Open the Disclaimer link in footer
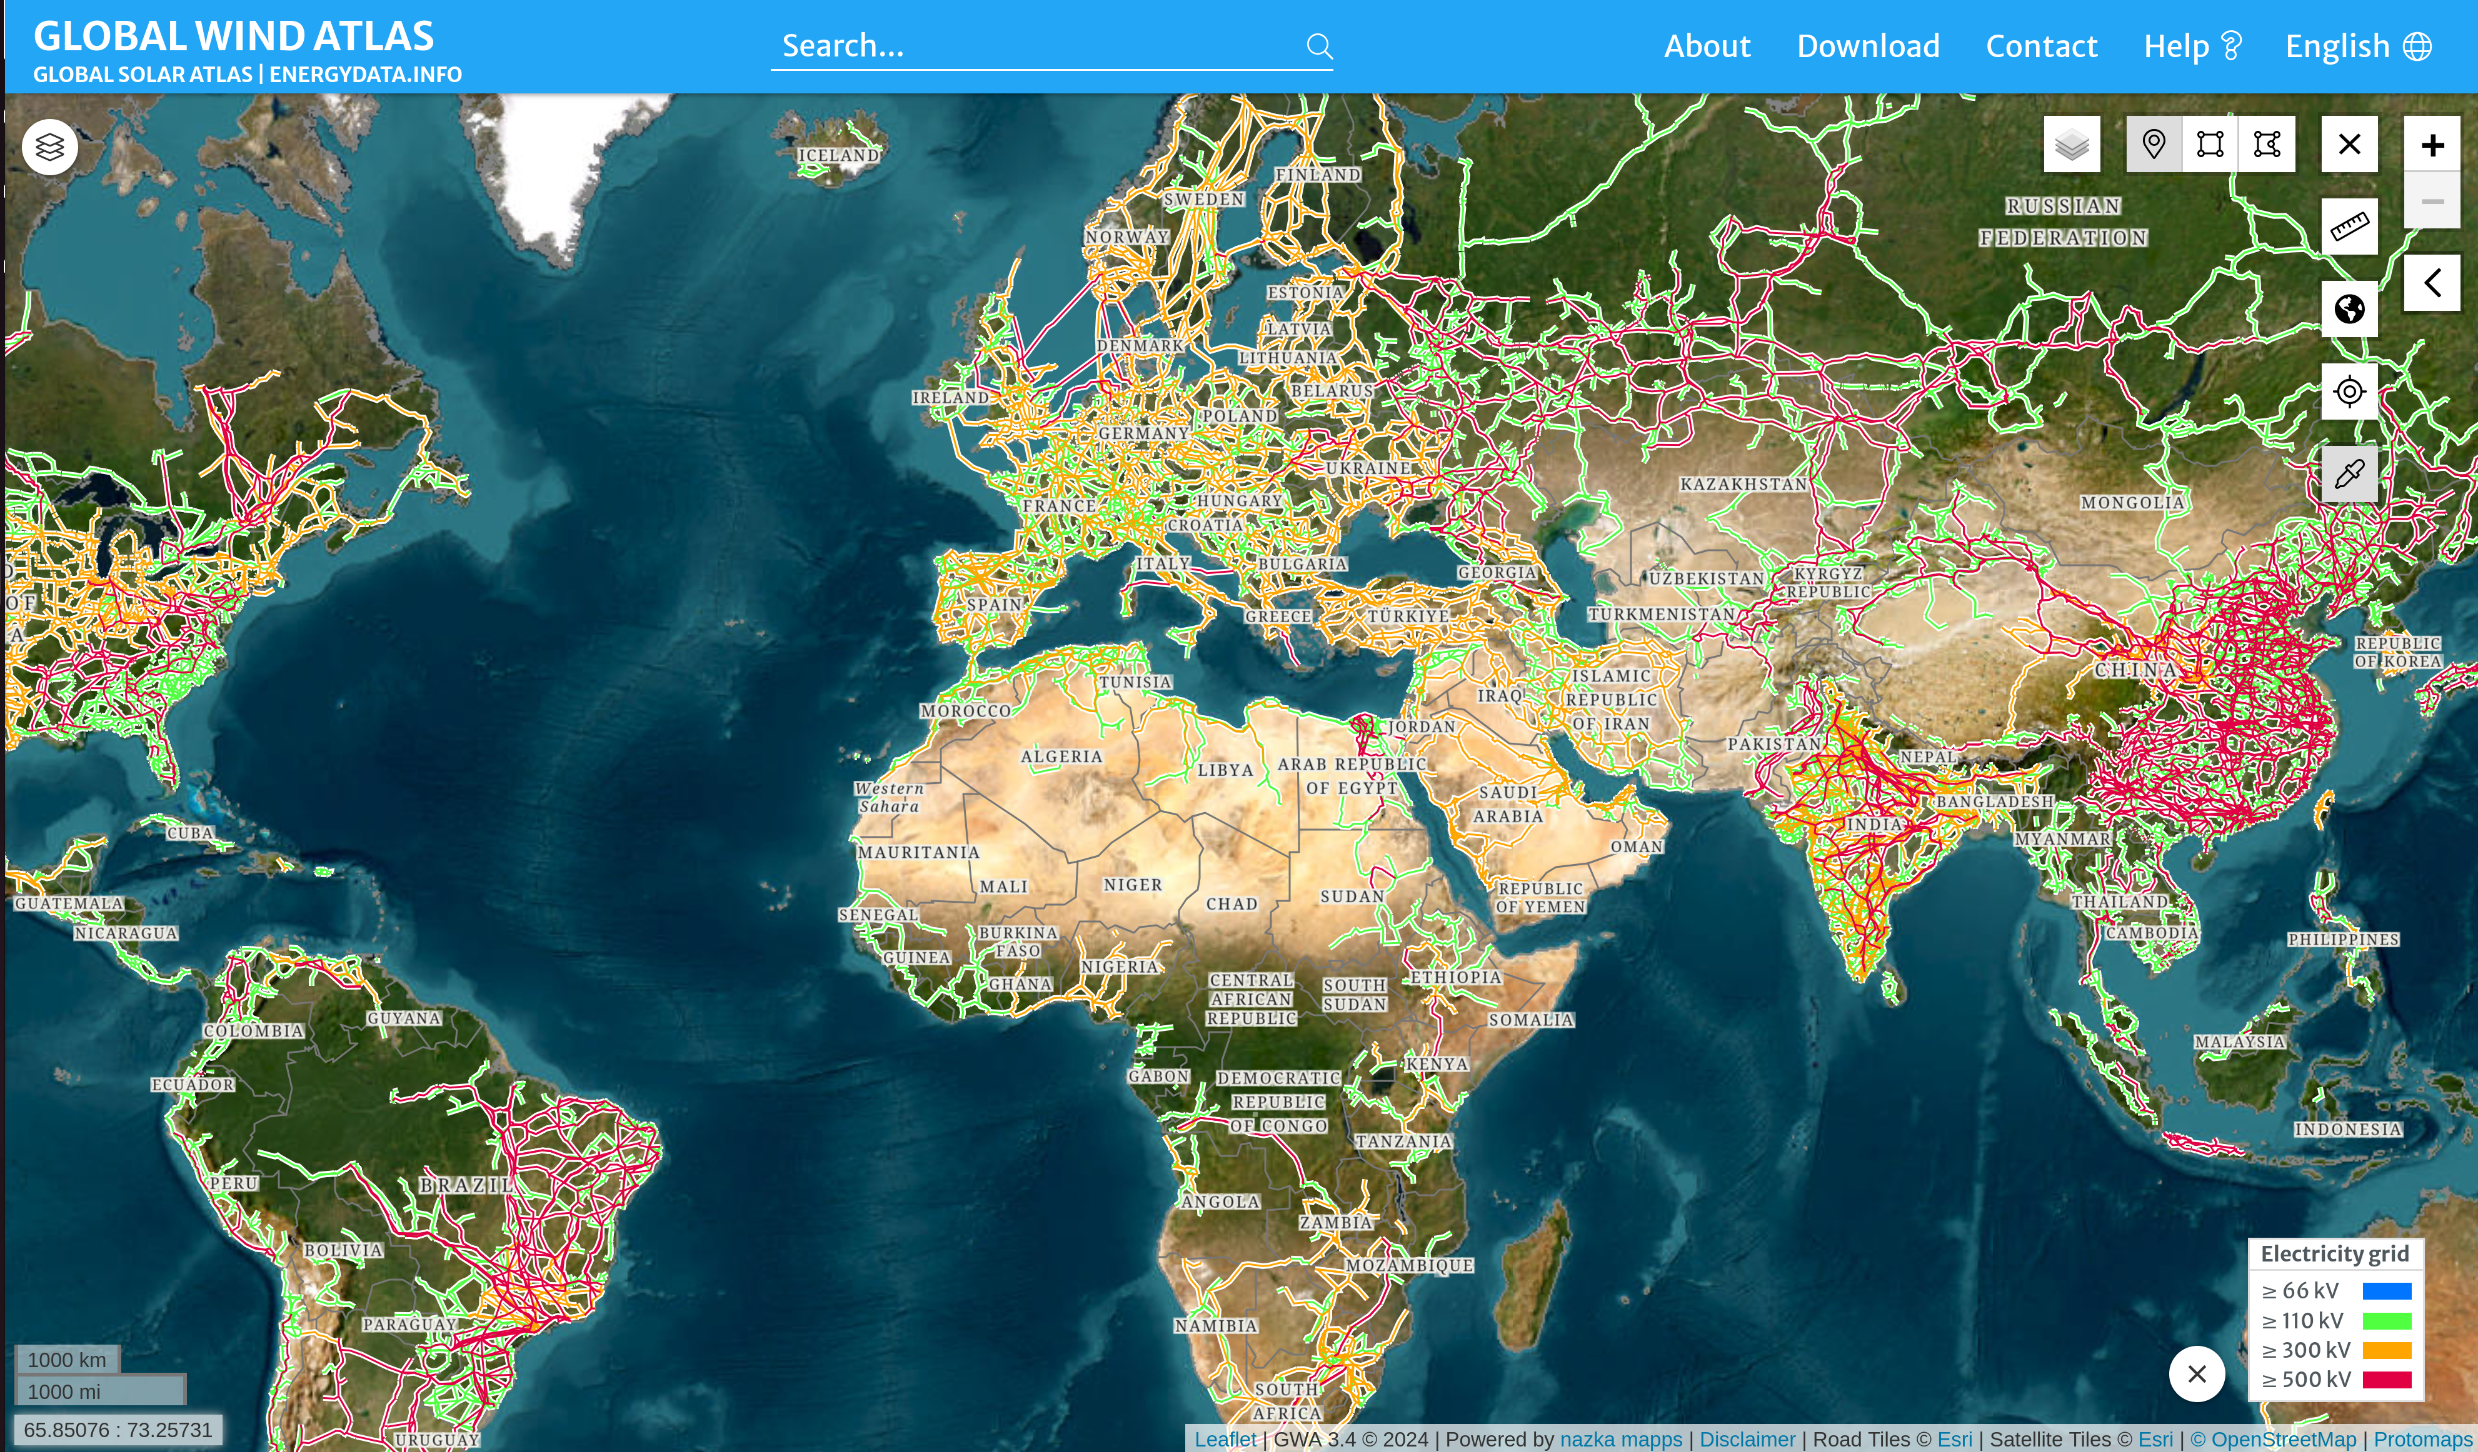2478x1452 pixels. point(1747,1439)
